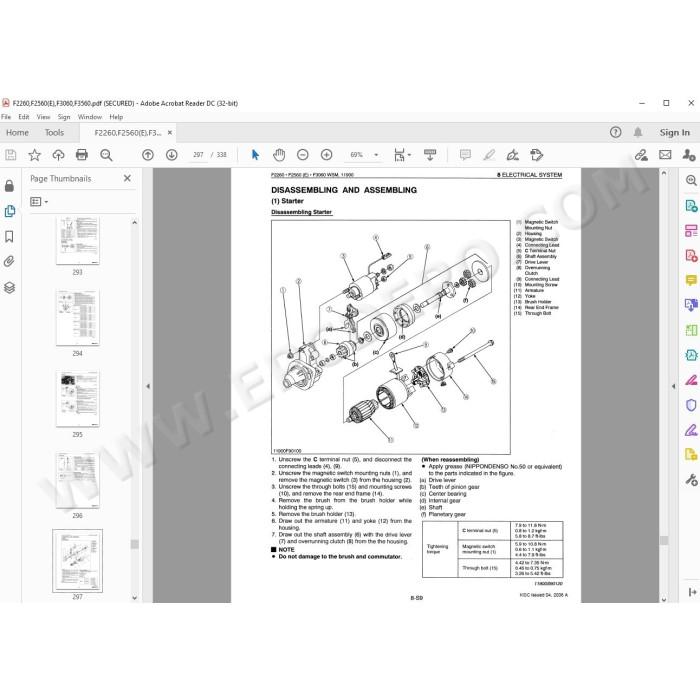Switch to the Home tab
The image size is (700, 700).
17,133
